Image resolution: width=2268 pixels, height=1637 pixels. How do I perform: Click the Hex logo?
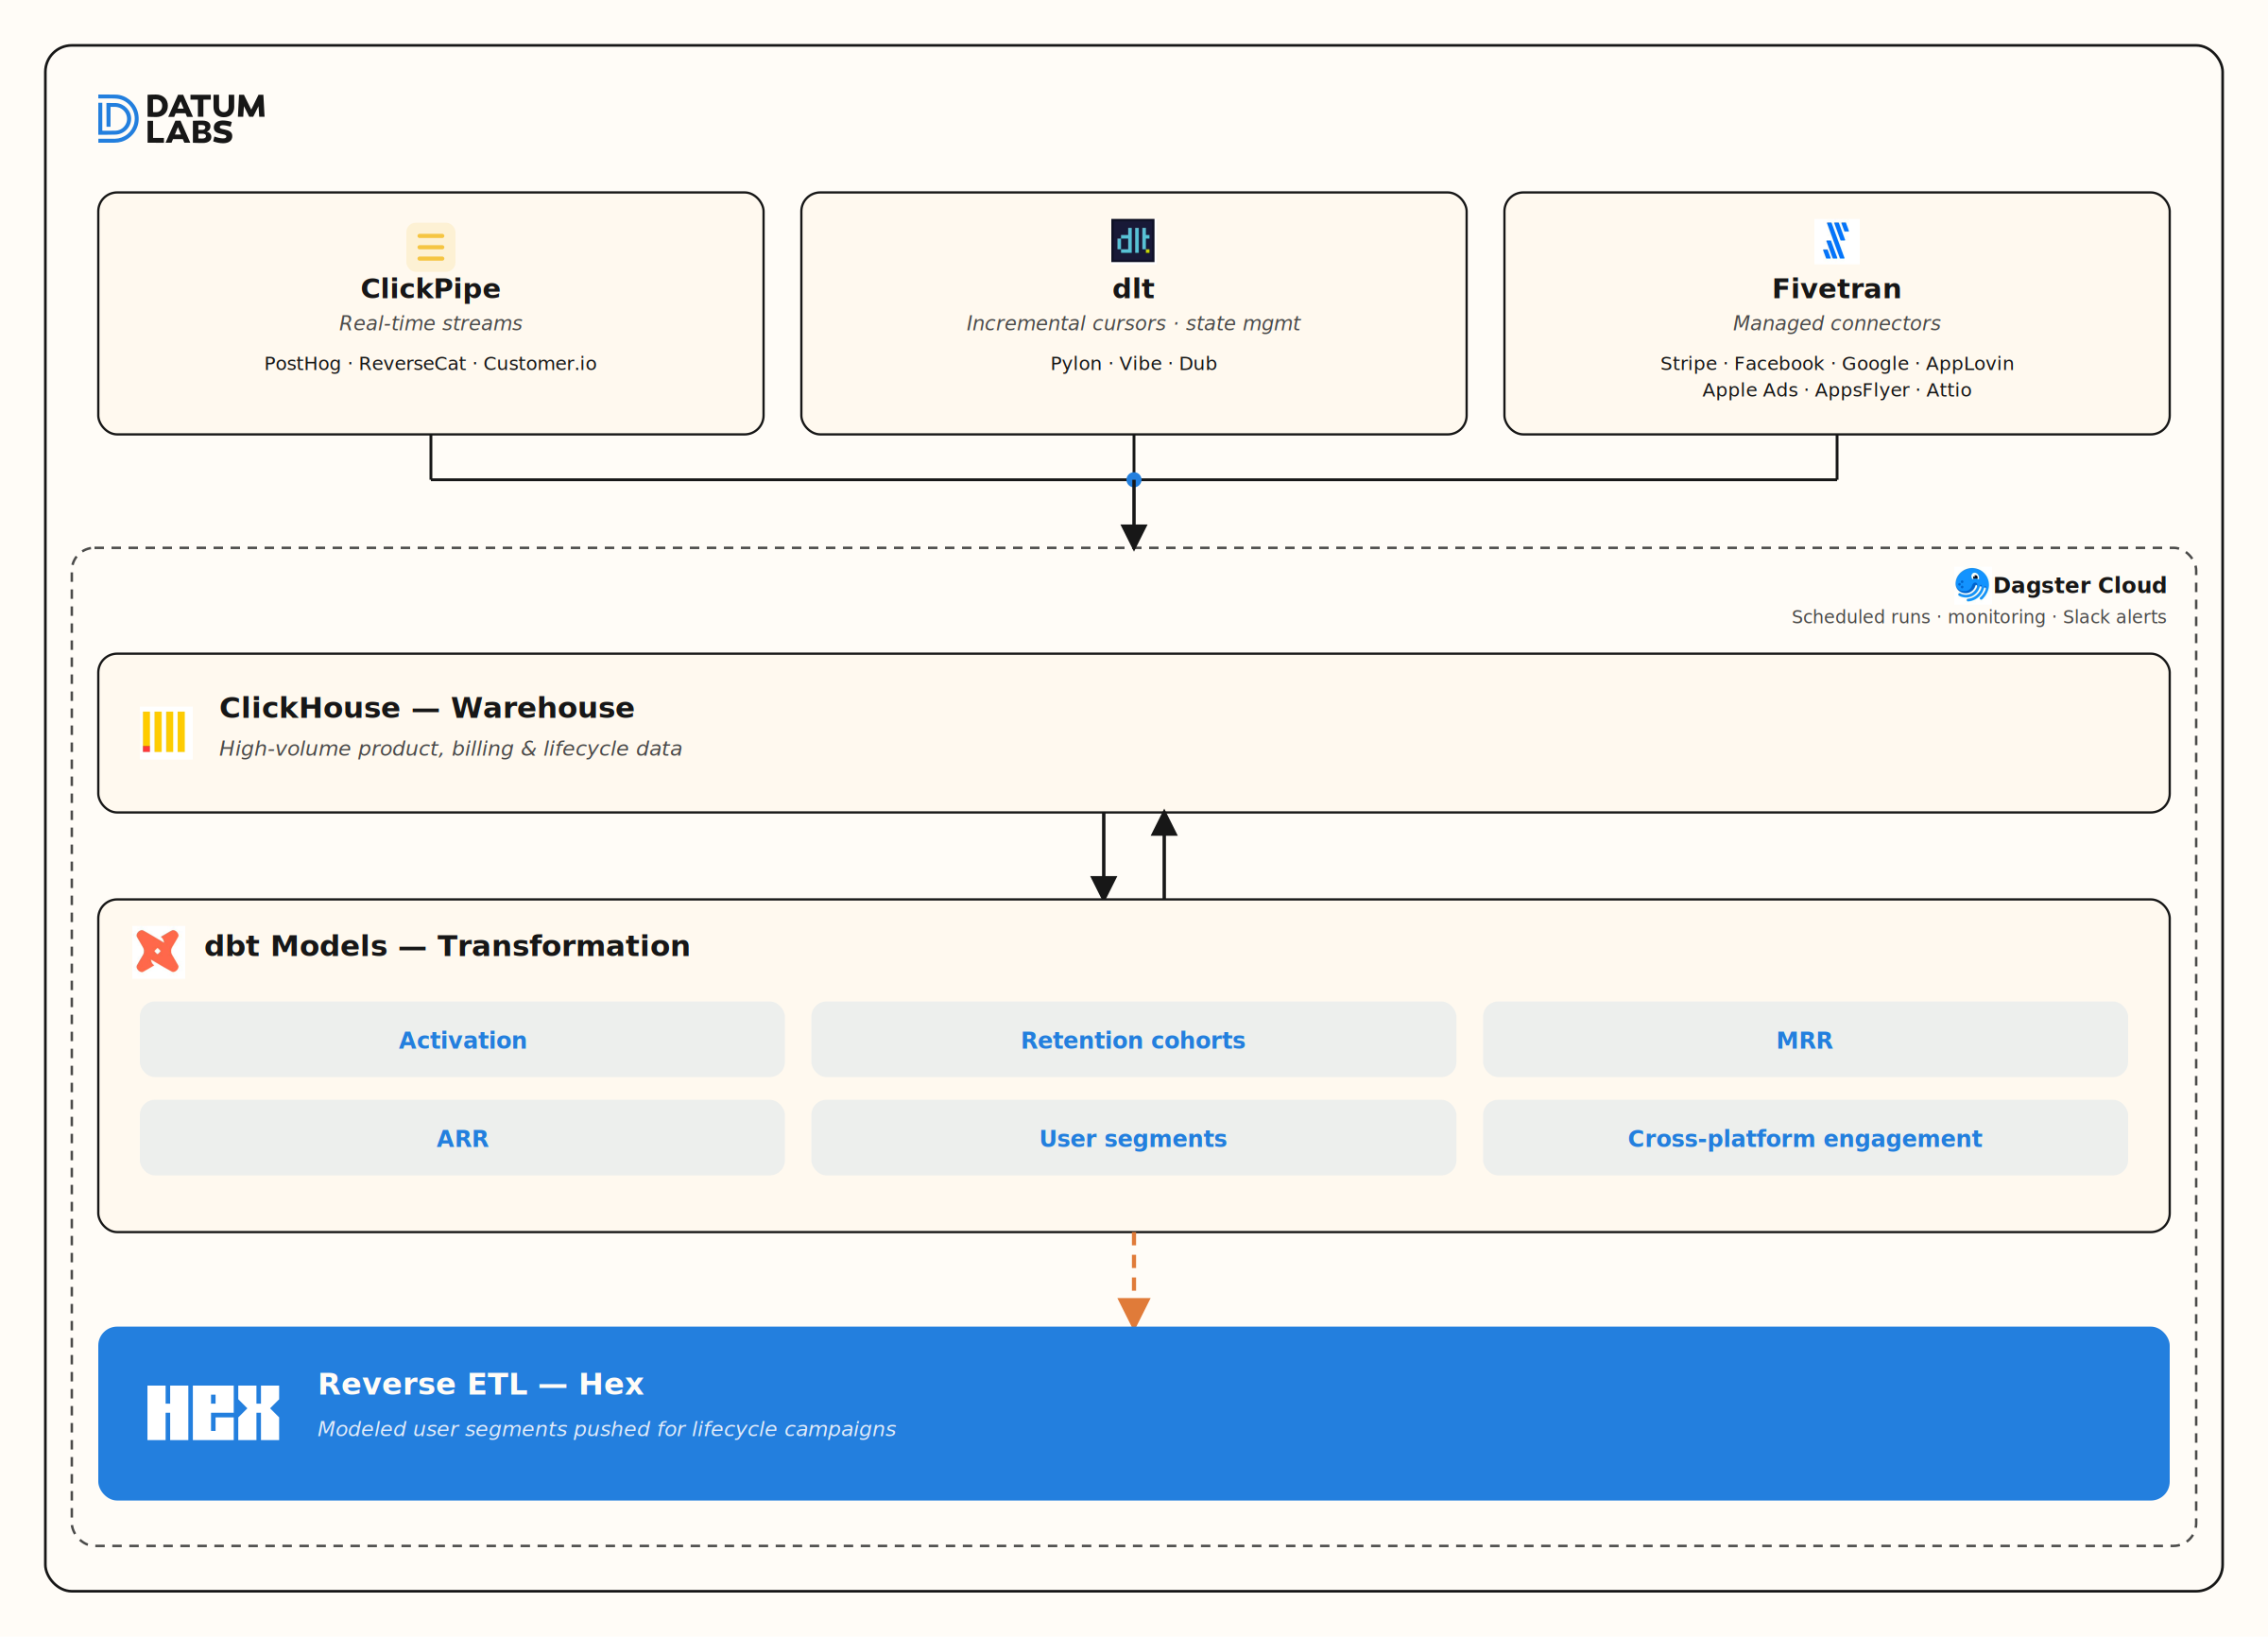coord(213,1412)
